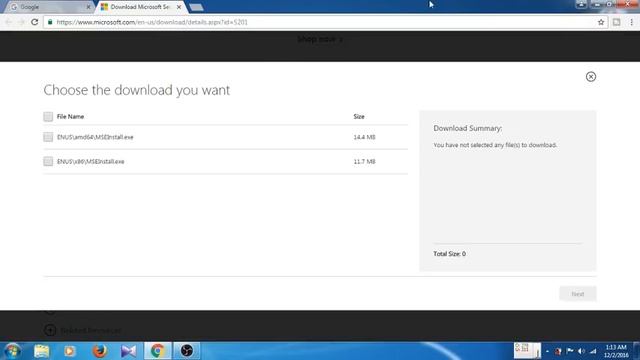Image resolution: width=640 pixels, height=360 pixels.
Task: Launch Firefox from the taskbar
Action: tap(99, 351)
